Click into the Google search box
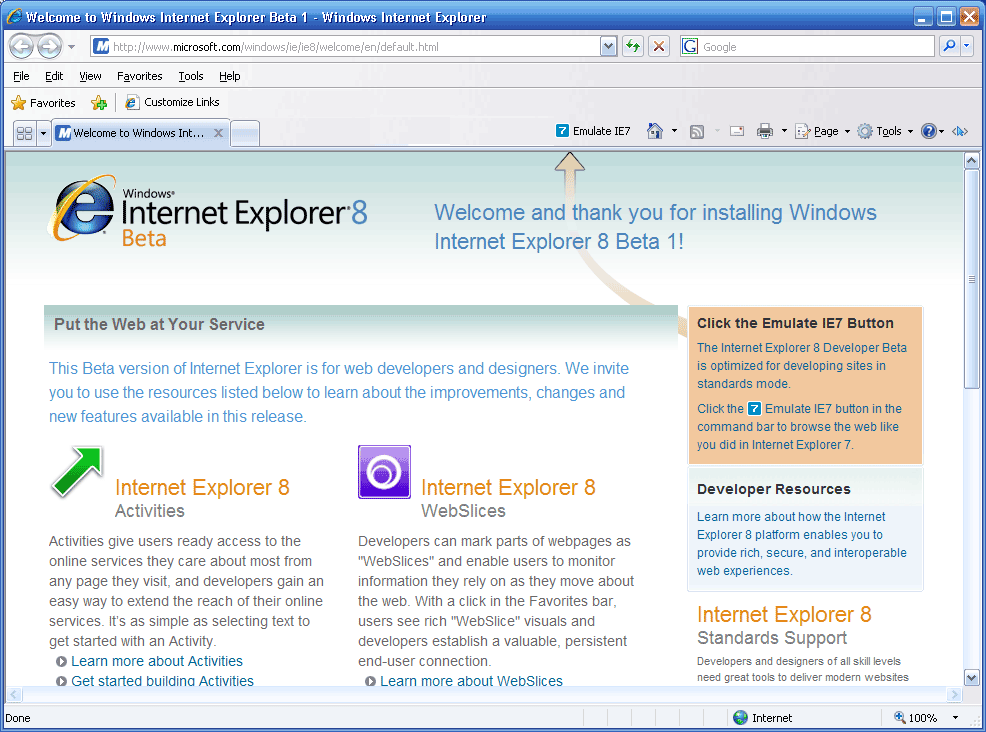This screenshot has height=732, width=986. pyautogui.click(x=816, y=47)
